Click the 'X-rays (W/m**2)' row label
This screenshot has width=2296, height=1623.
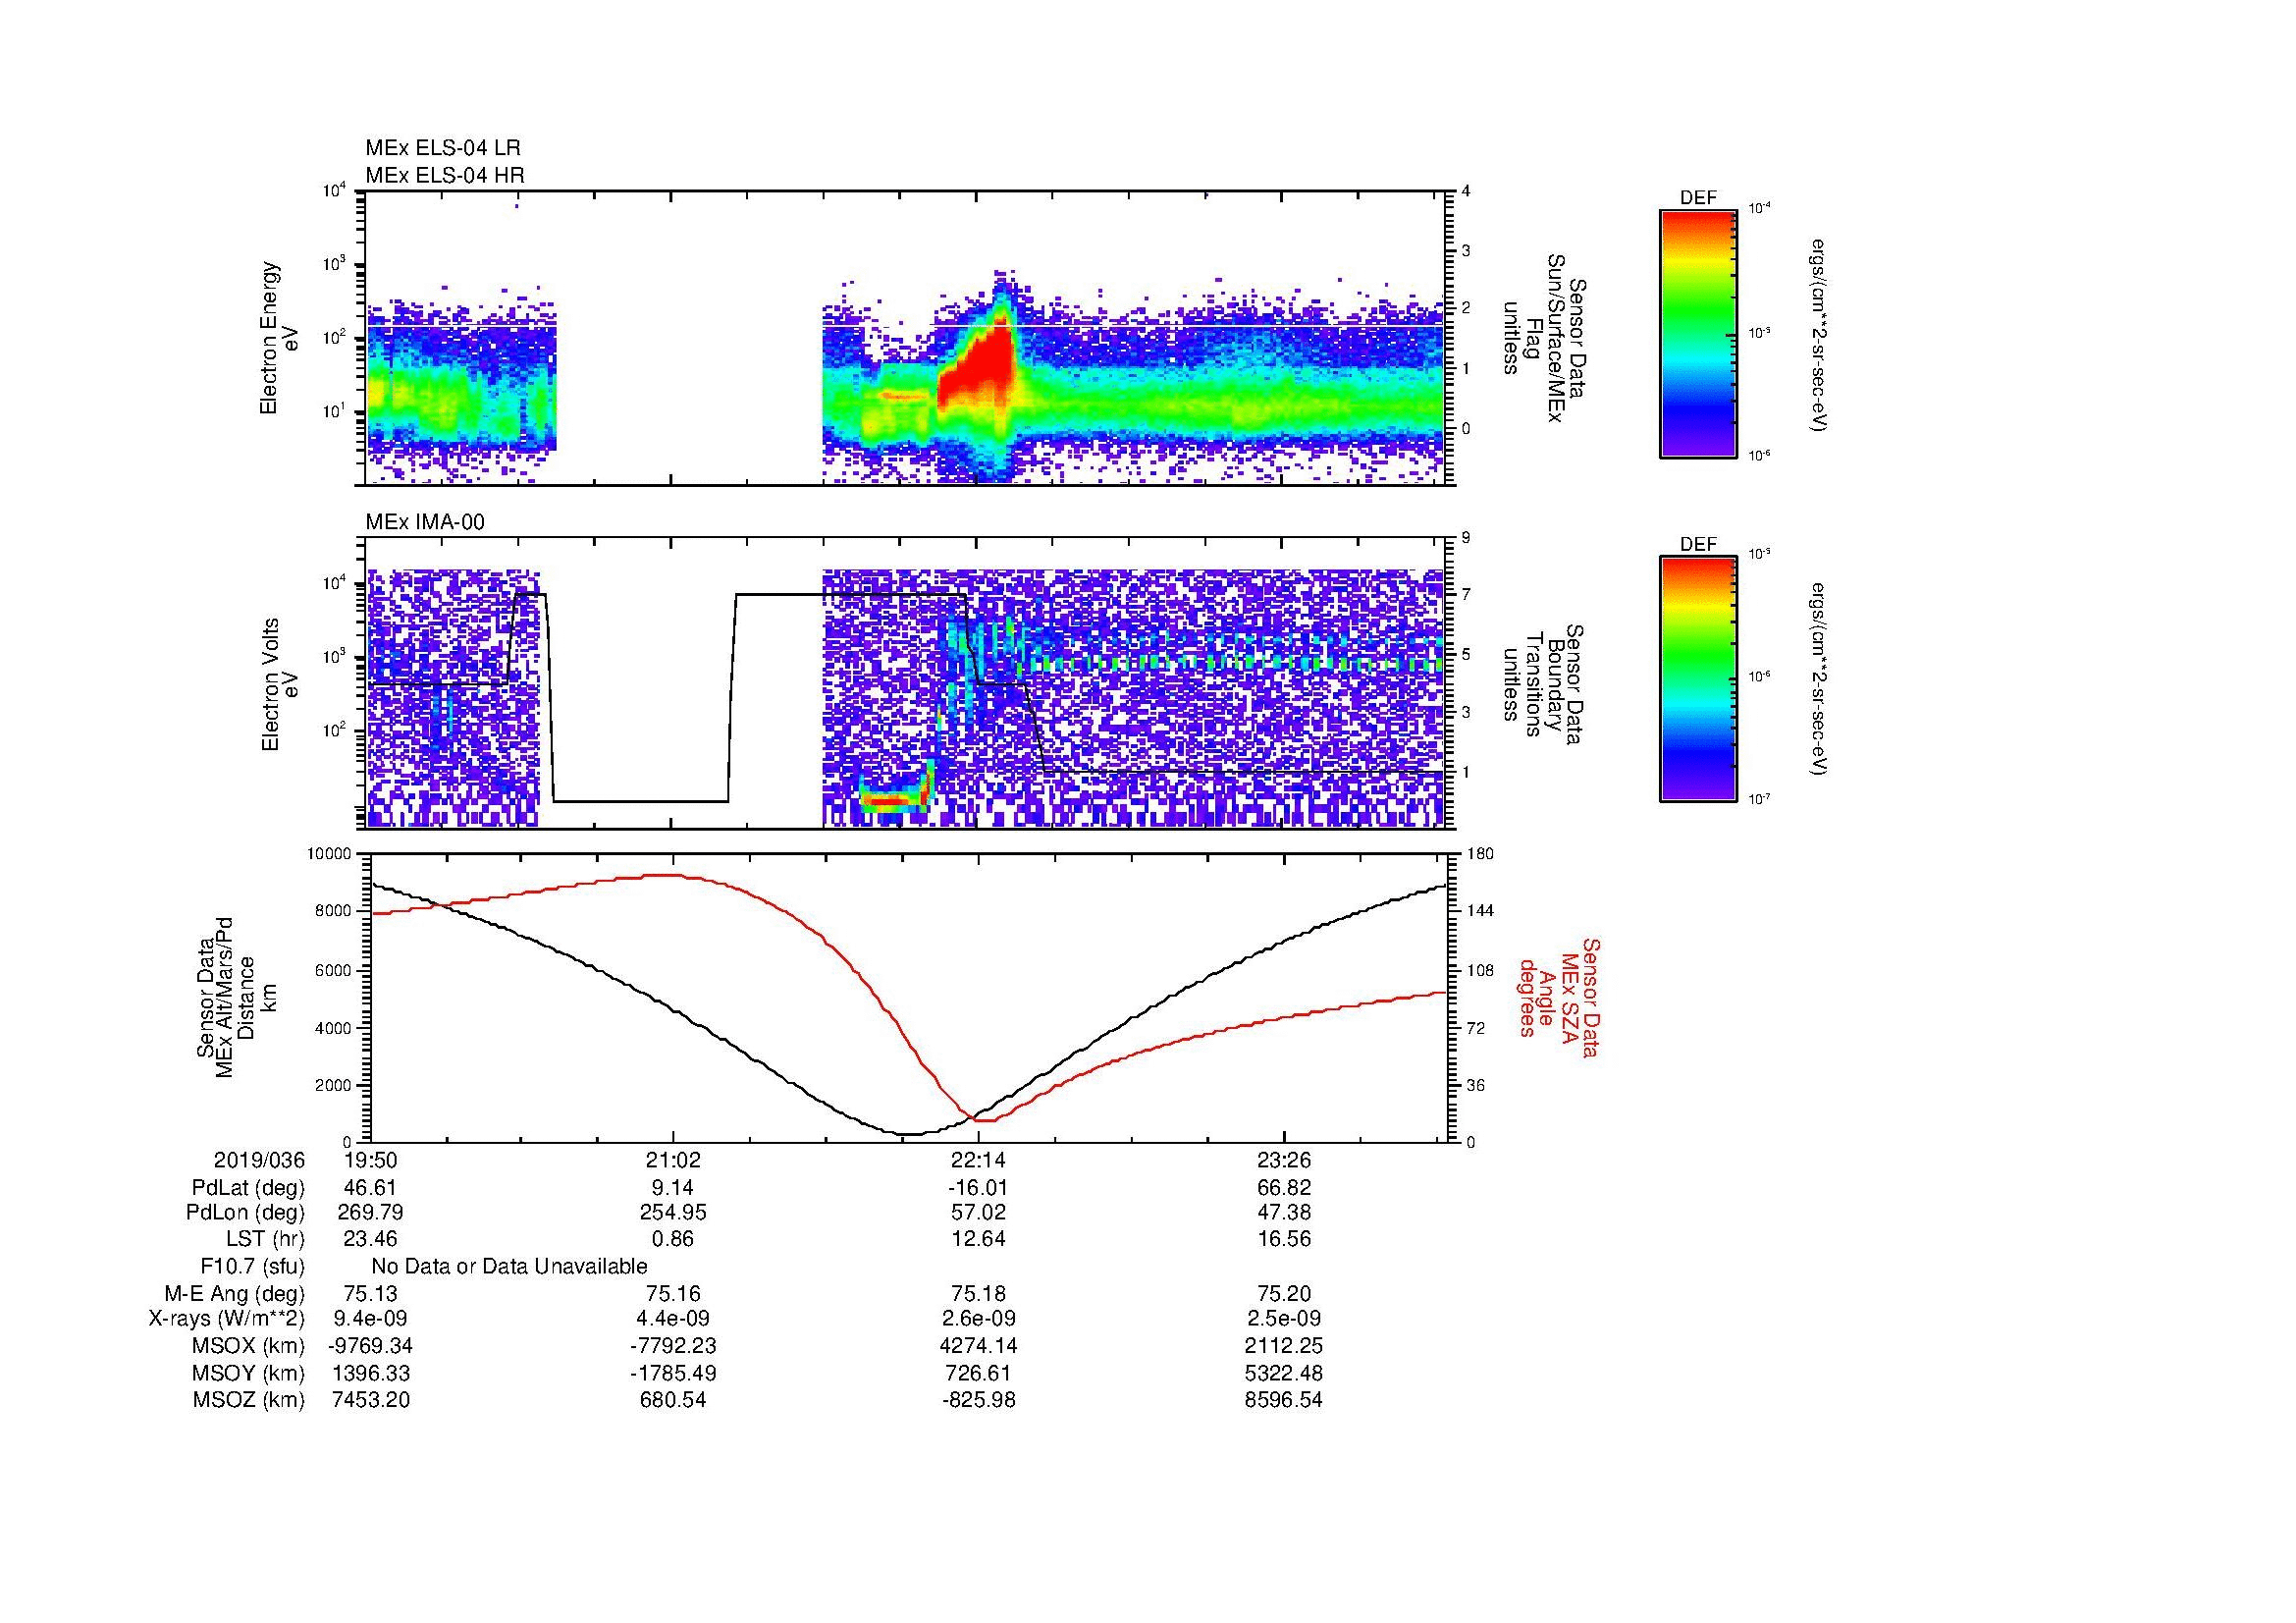tap(227, 1319)
